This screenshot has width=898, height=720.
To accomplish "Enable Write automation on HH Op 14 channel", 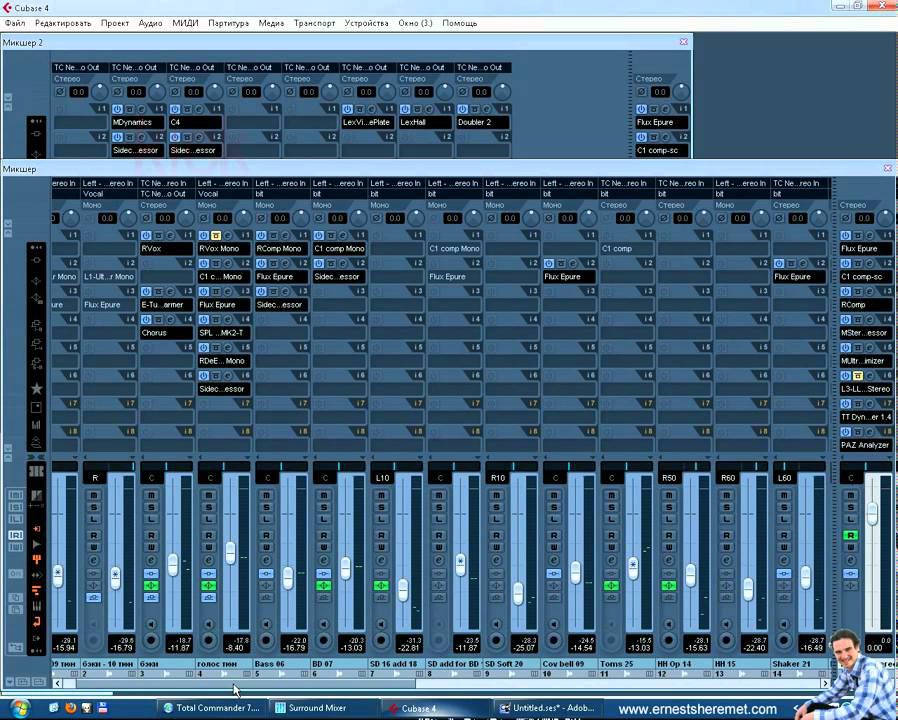I will pyautogui.click(x=669, y=547).
